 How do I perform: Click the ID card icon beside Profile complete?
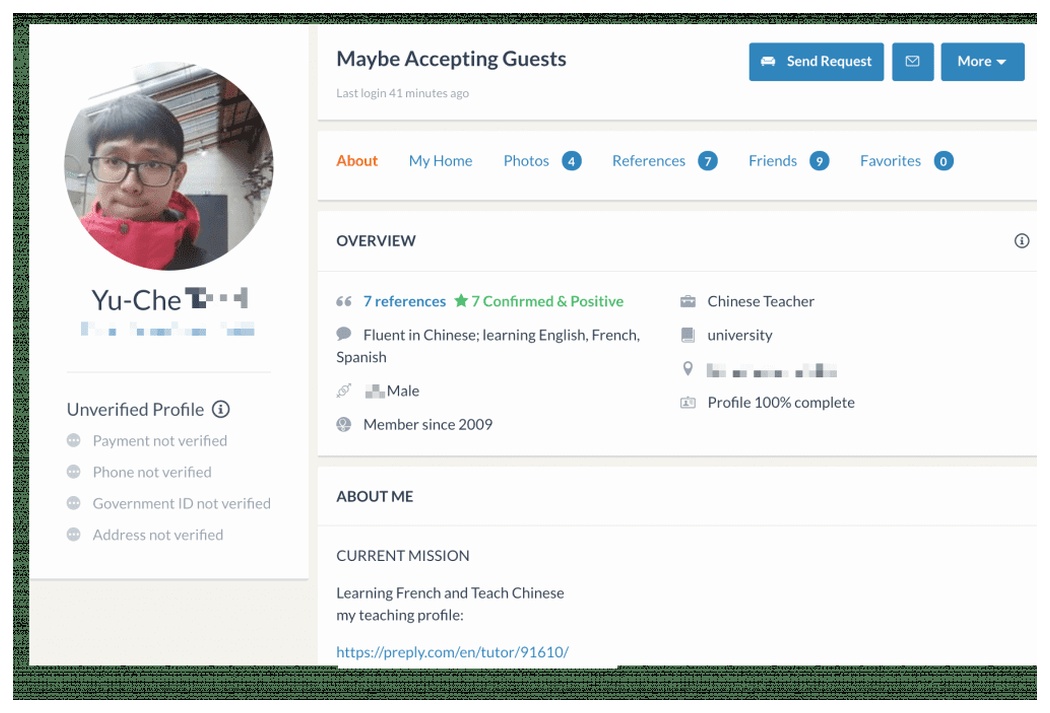point(688,402)
